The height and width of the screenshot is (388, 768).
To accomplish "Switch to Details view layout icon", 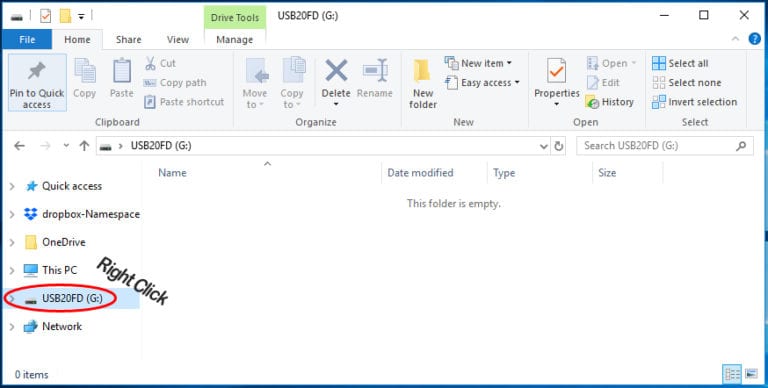I will click(x=733, y=375).
